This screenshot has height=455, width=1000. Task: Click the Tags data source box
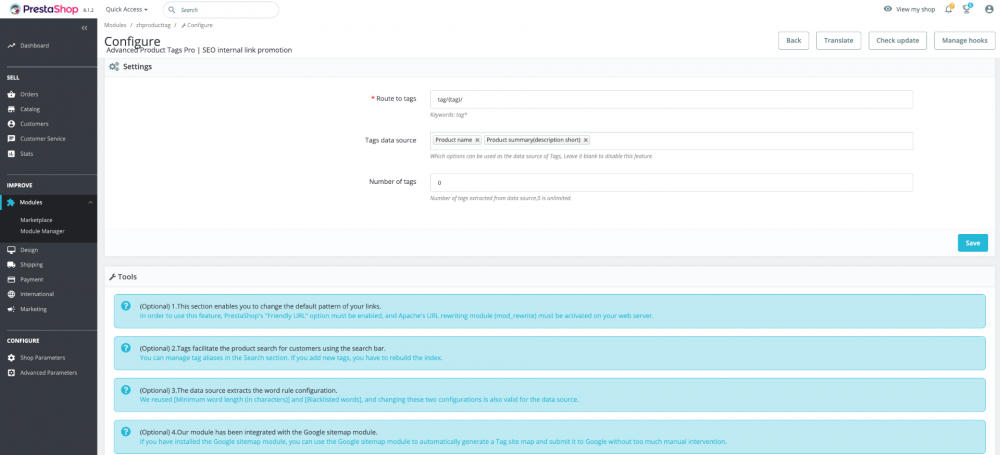[672, 141]
